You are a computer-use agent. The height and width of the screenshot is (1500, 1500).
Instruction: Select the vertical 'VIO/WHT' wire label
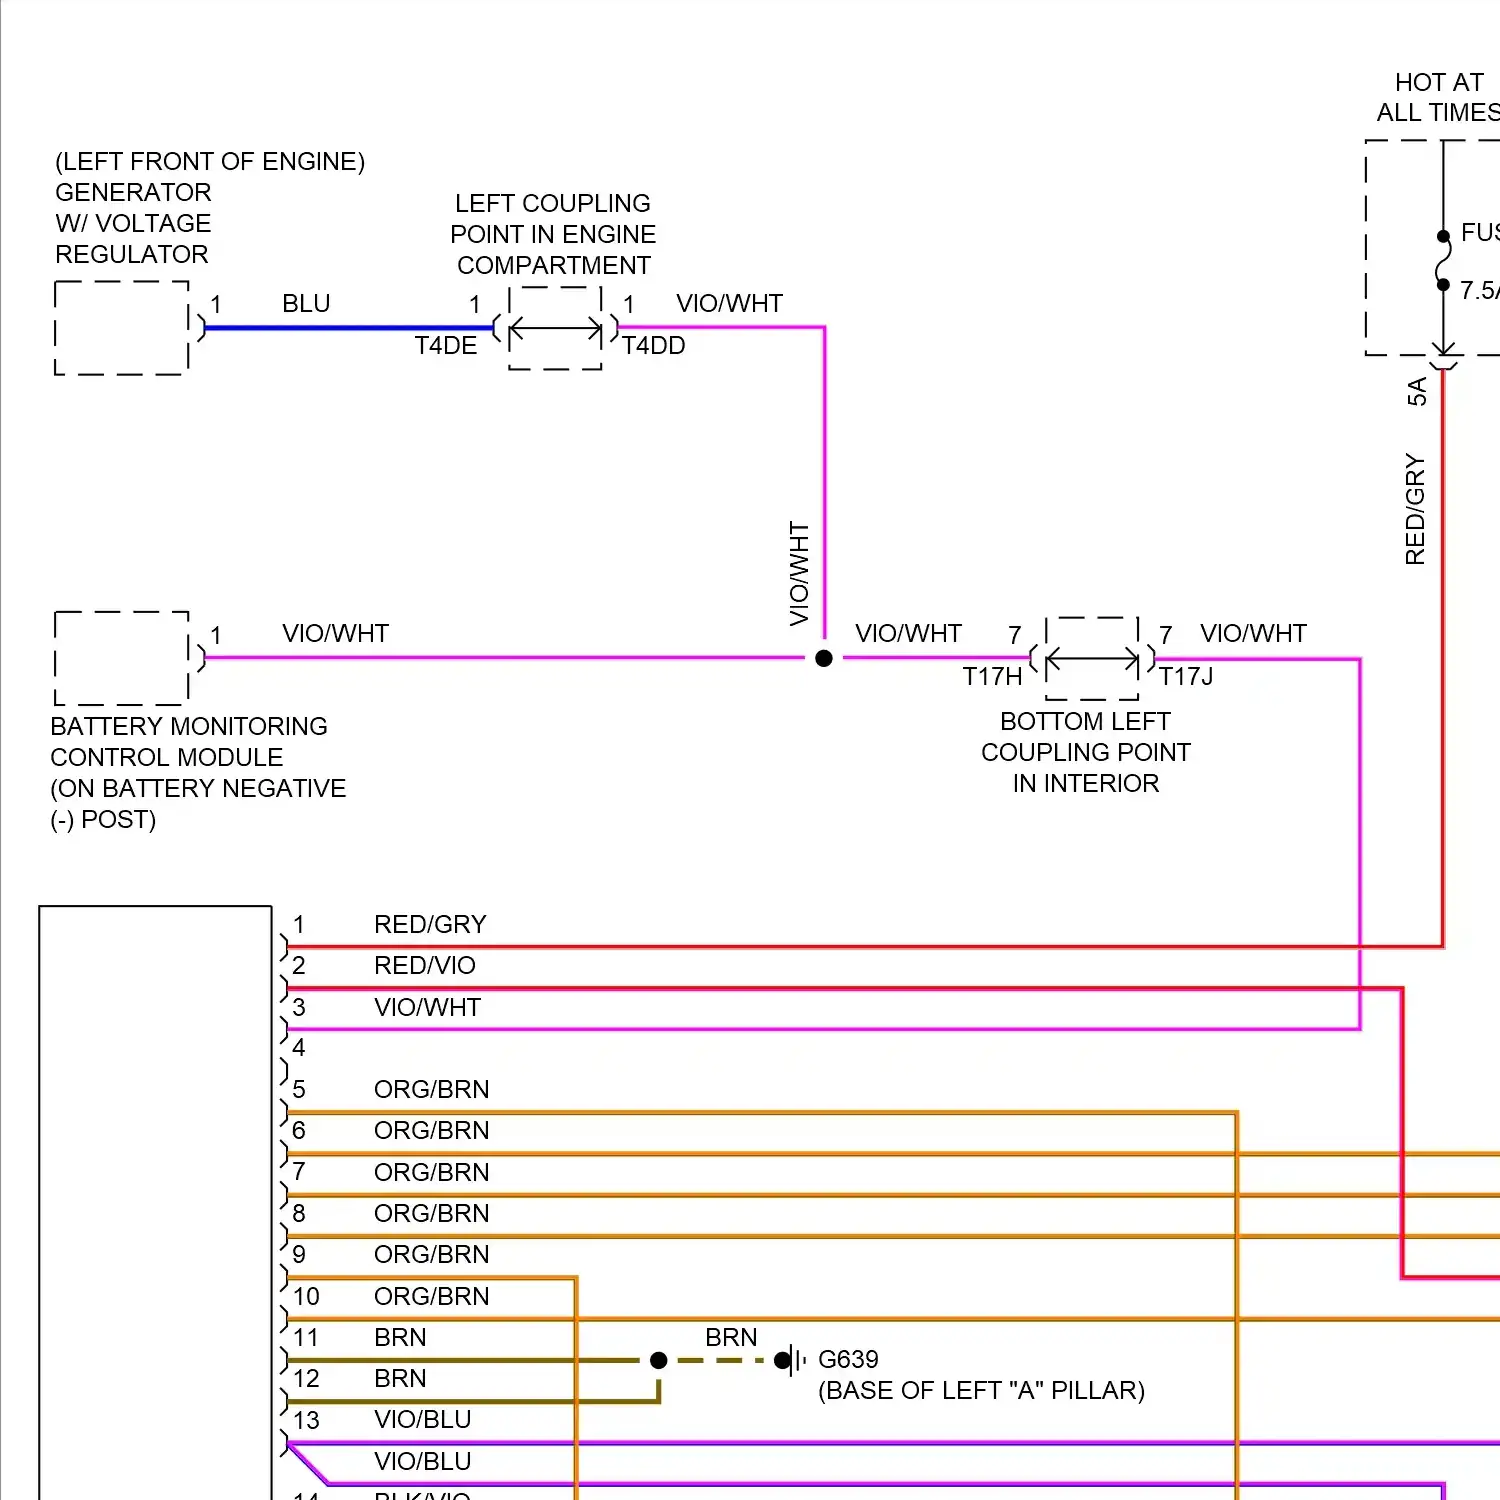tap(799, 574)
